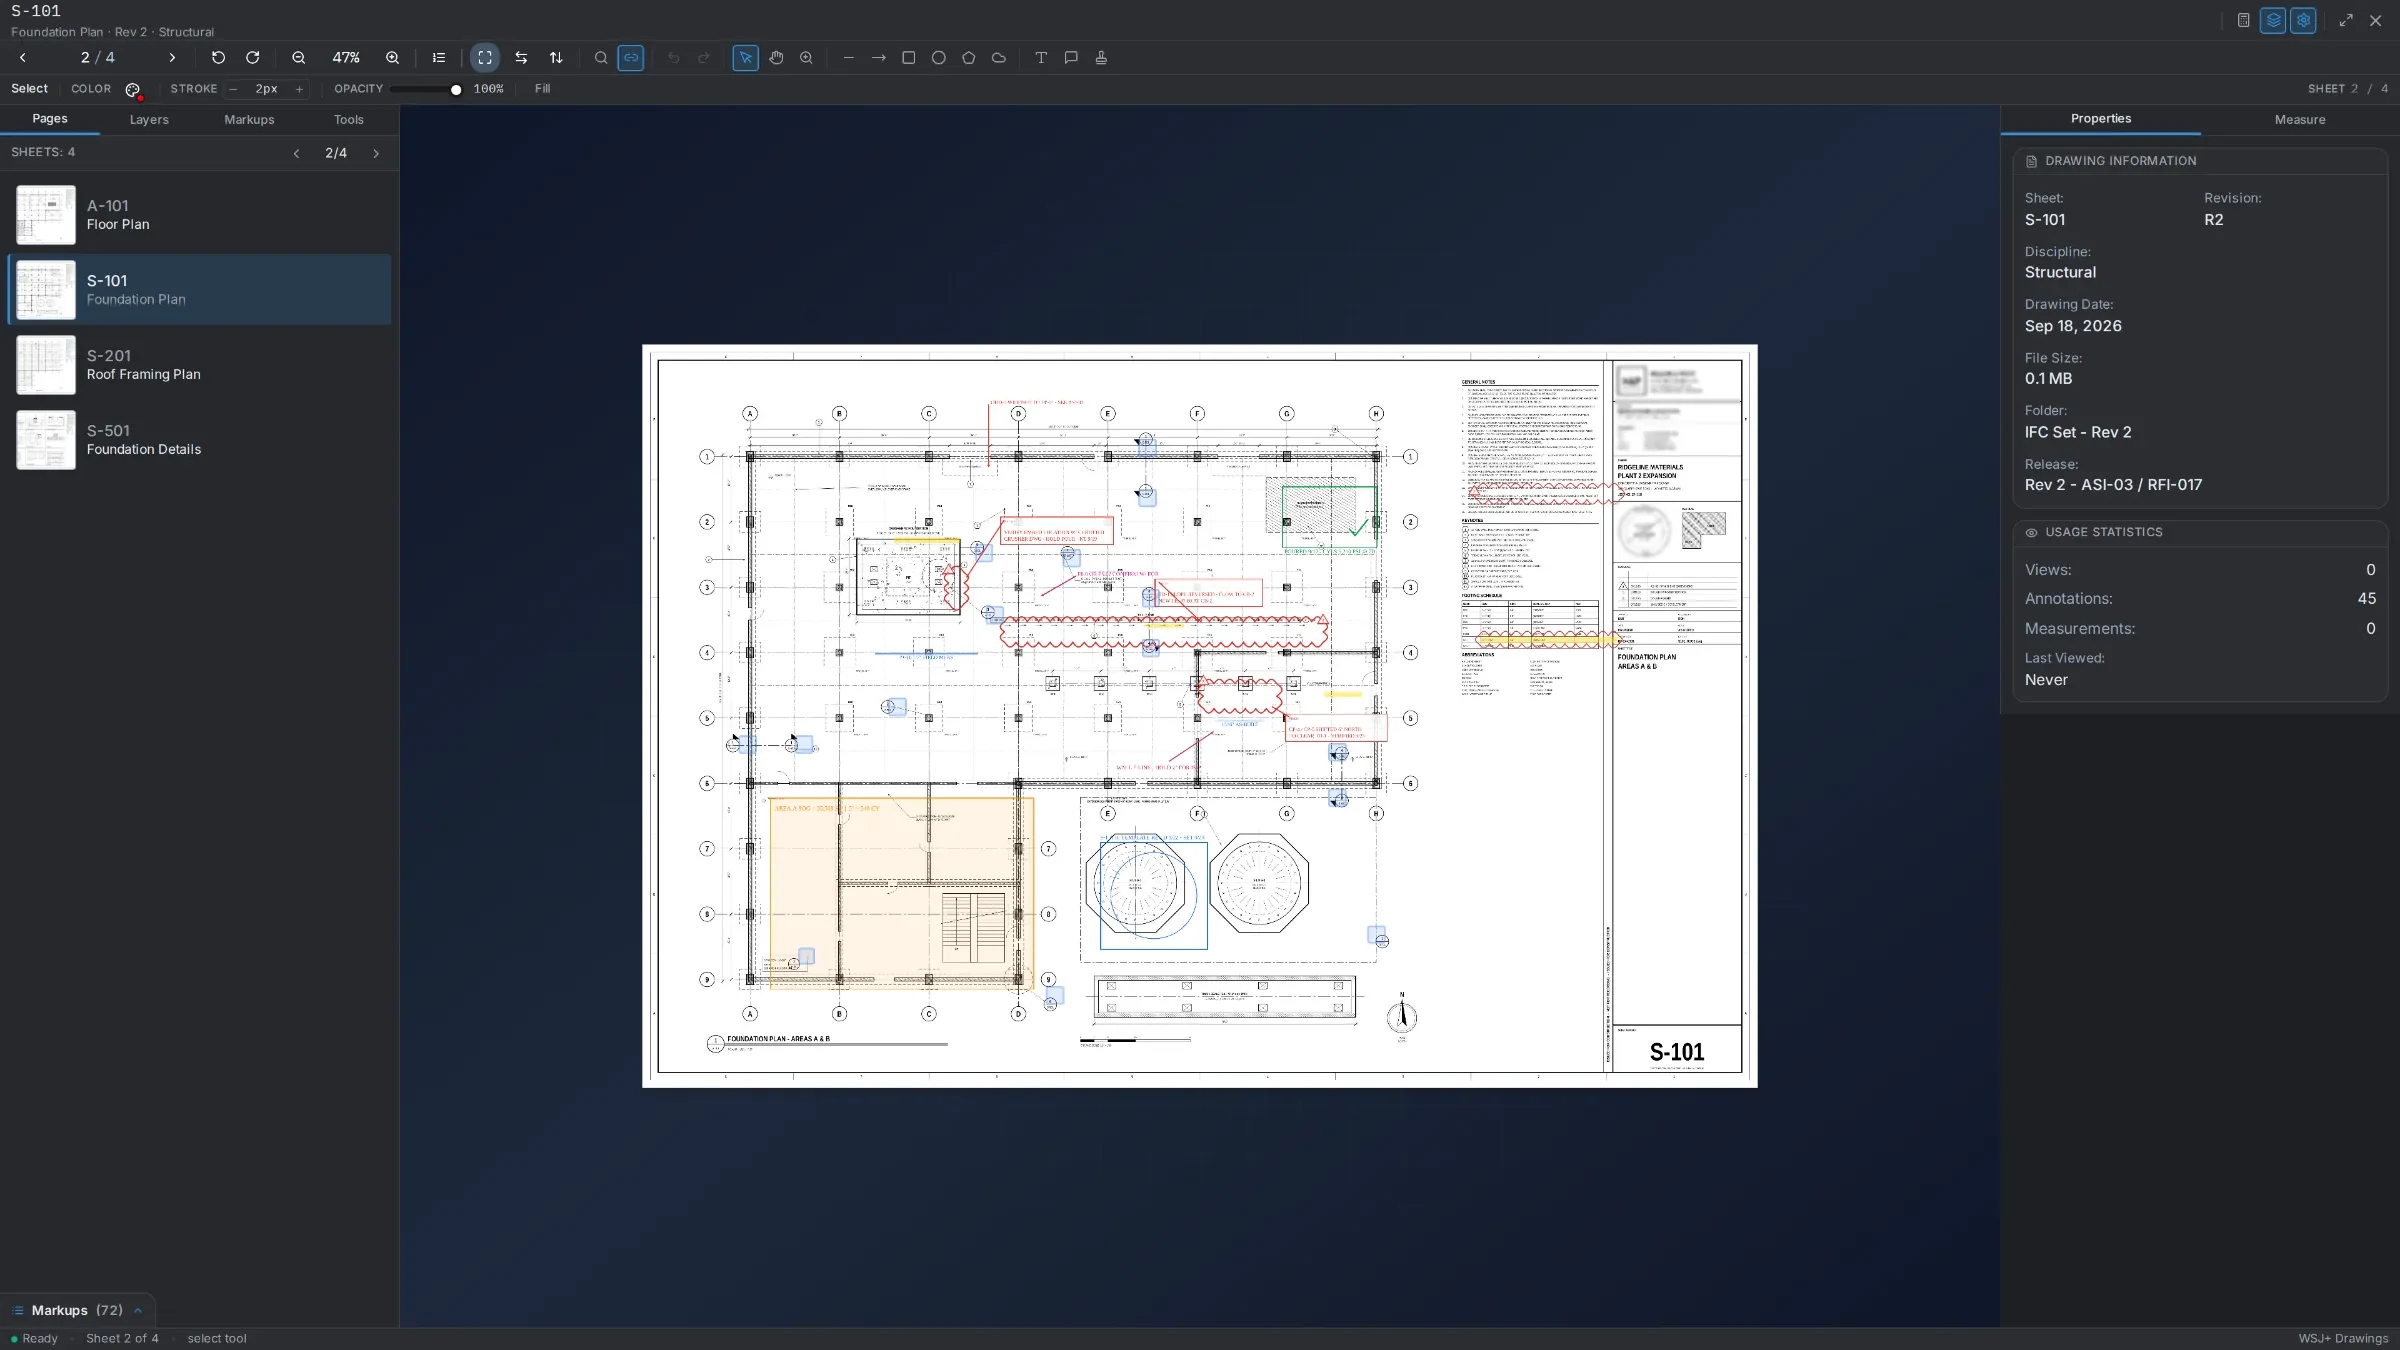Select the Rectangle shape tool

(x=908, y=58)
